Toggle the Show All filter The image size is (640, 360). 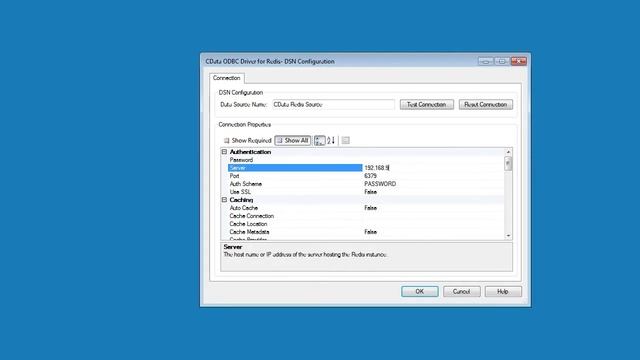293,140
